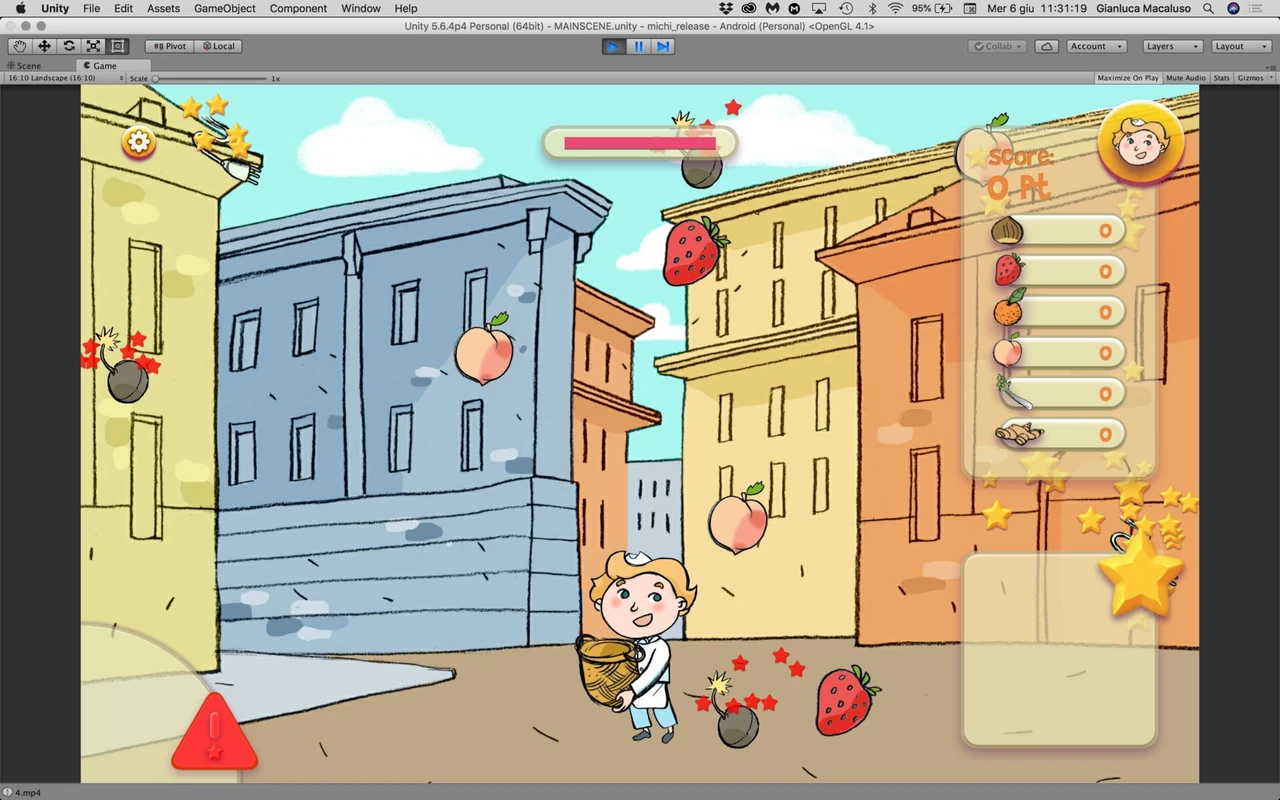Toggle the Stats overlay
This screenshot has width=1280, height=800.
click(x=1221, y=78)
